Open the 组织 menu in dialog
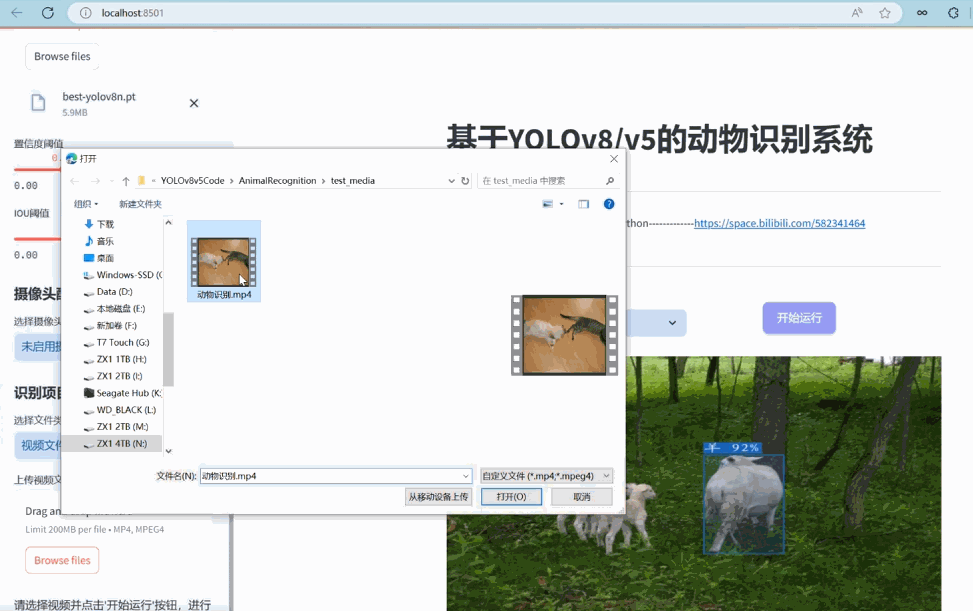Viewport: 973px width, 611px height. 86,204
